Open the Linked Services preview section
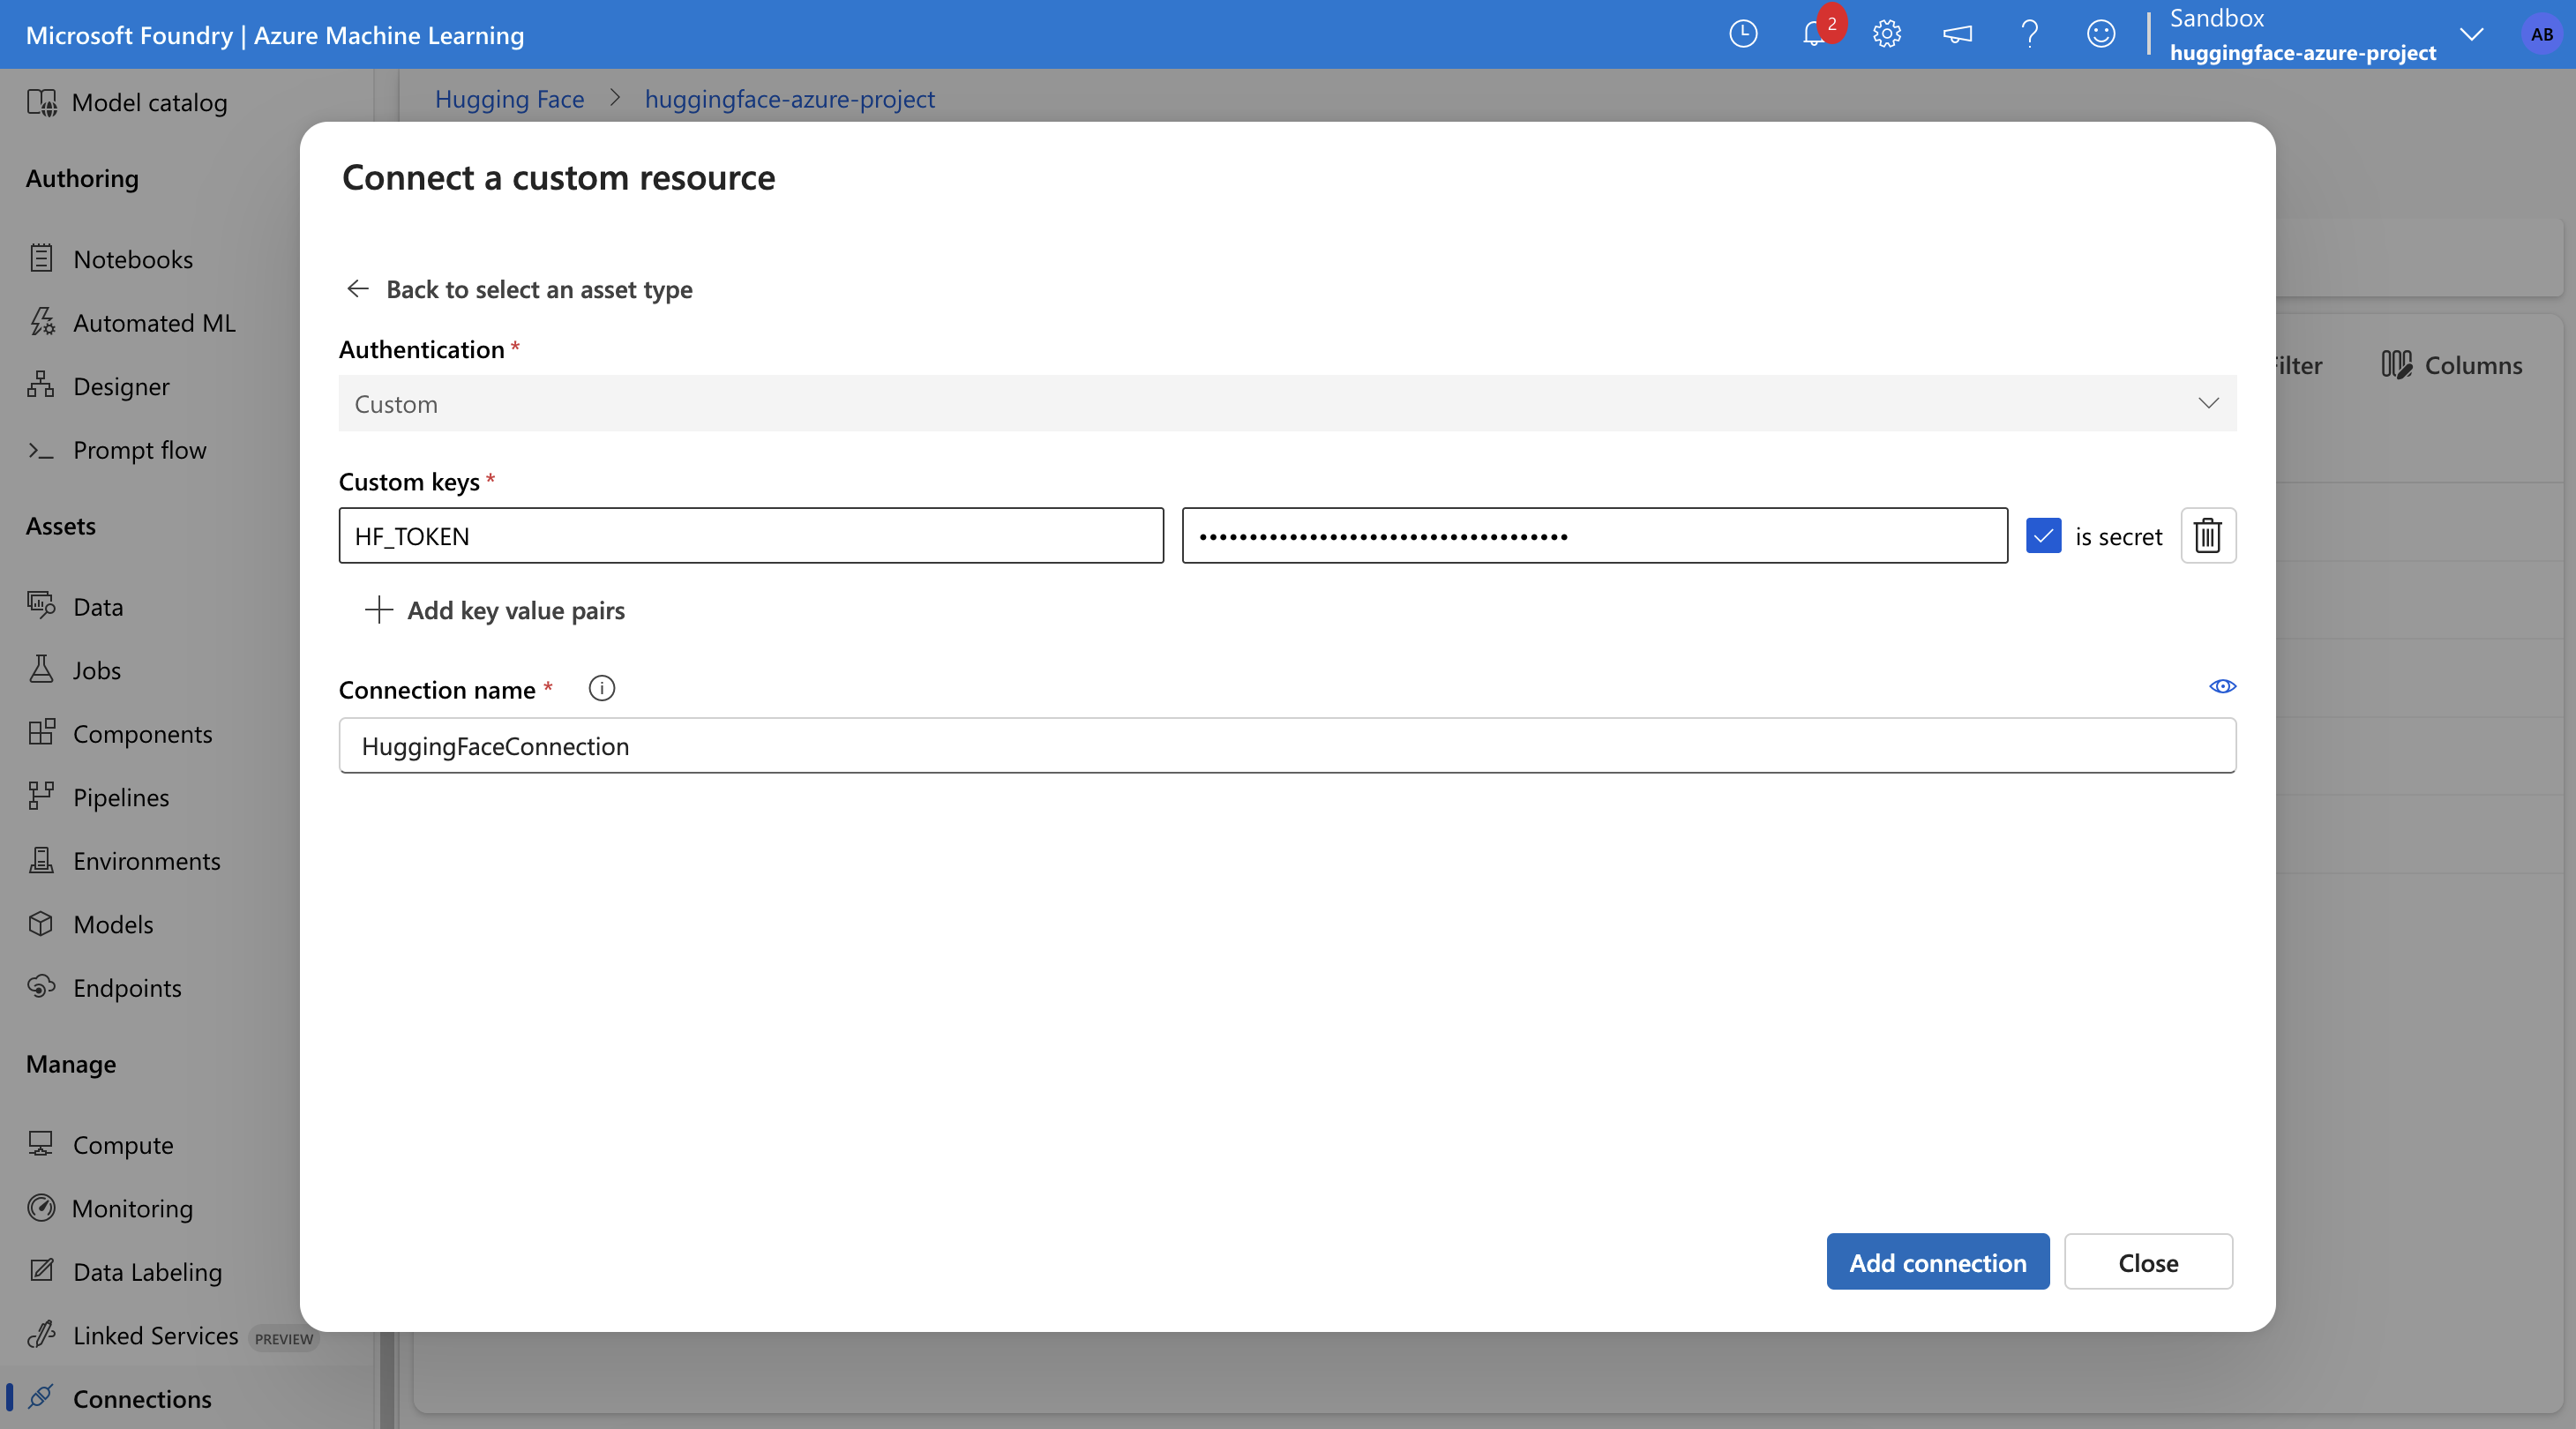 [x=155, y=1335]
